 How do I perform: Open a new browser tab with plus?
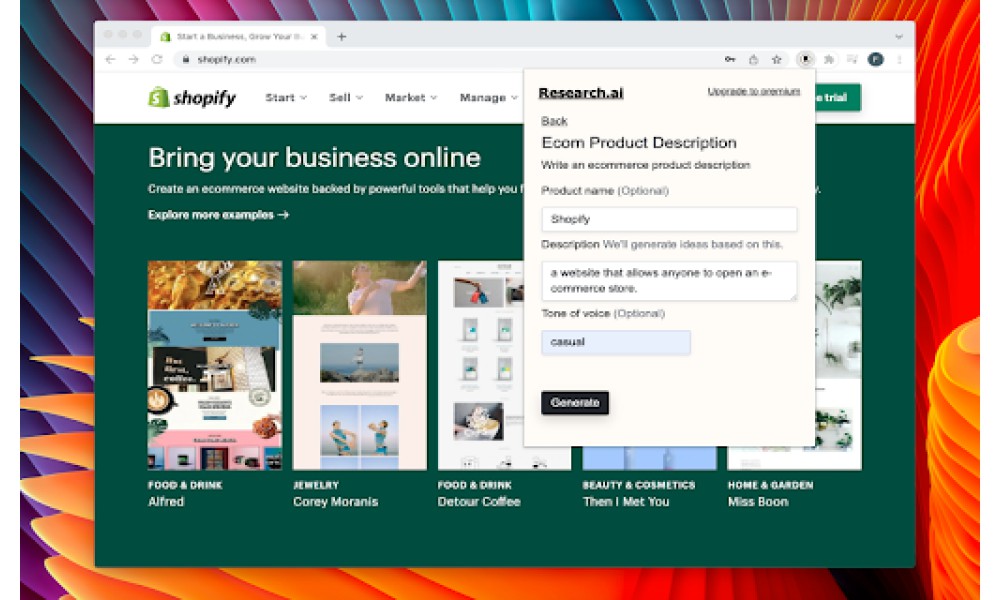(x=342, y=36)
